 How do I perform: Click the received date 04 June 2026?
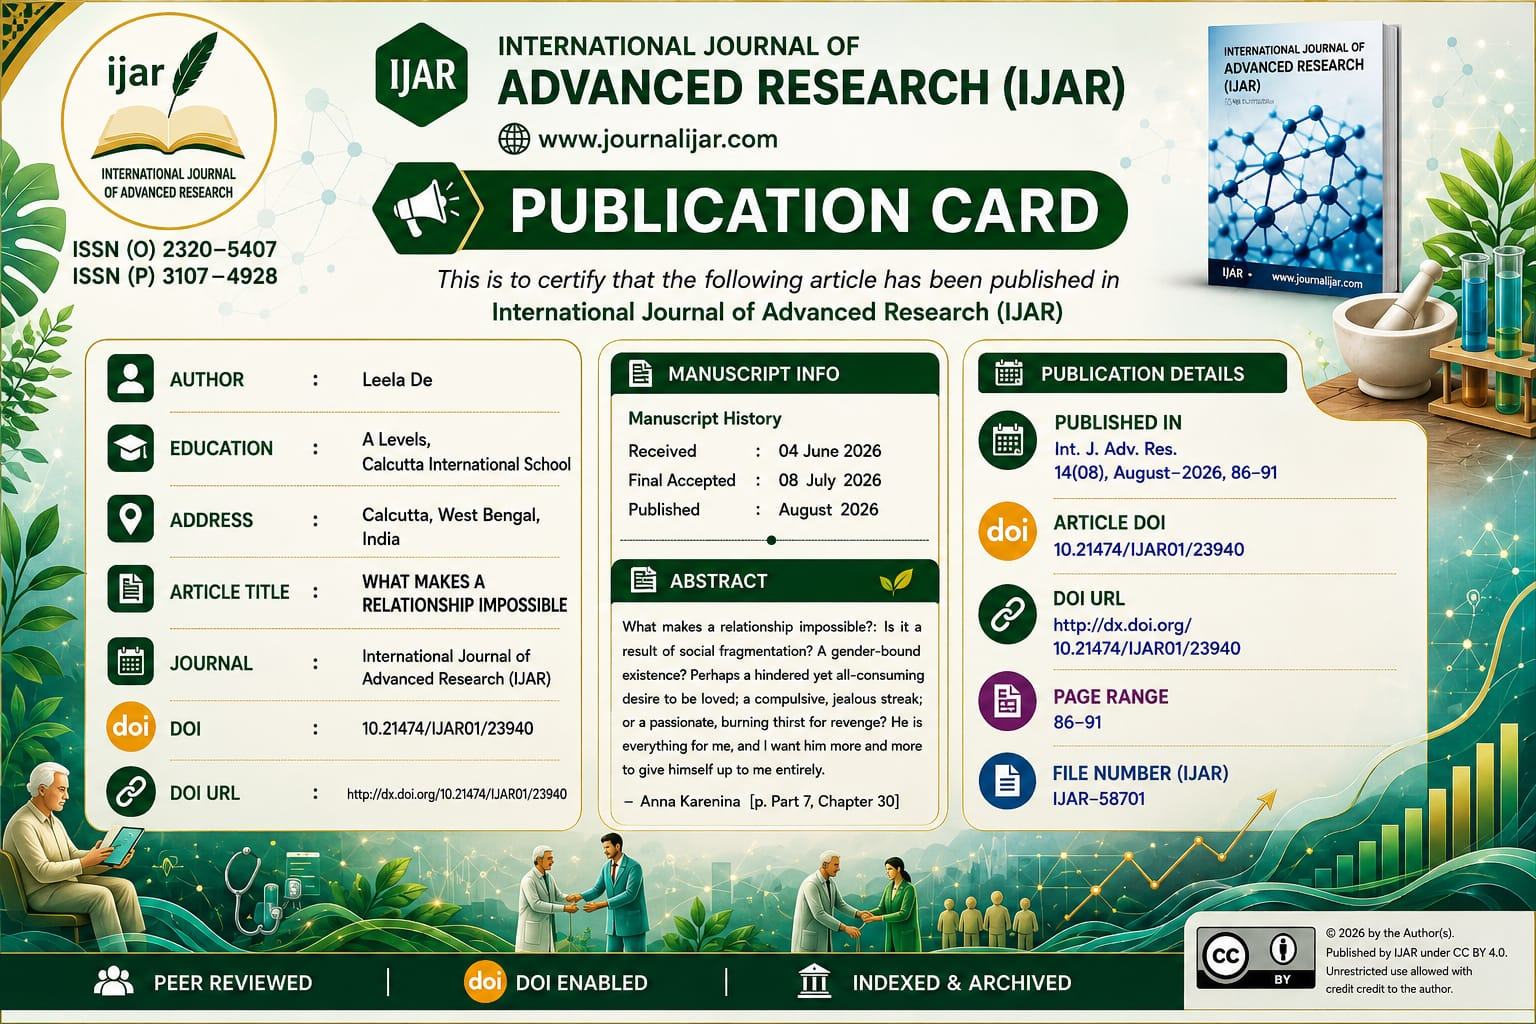(830, 451)
